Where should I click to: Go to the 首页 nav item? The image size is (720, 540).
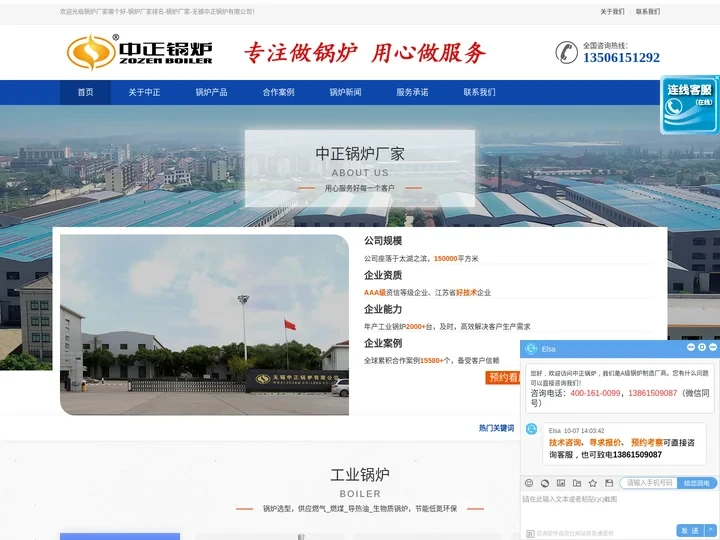pos(85,92)
